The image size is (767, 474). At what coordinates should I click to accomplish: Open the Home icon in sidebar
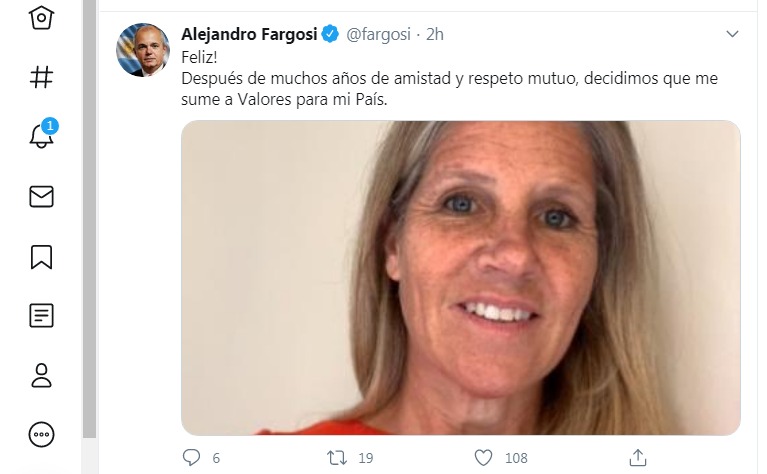point(41,18)
